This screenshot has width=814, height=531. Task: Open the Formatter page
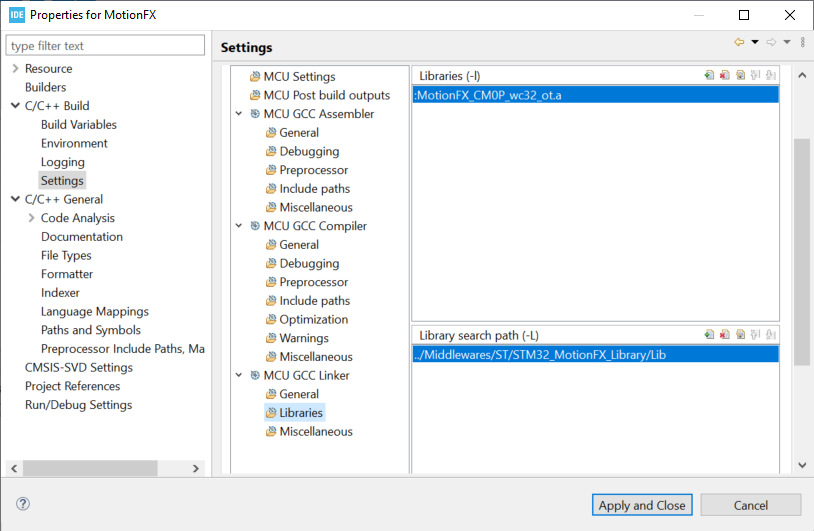click(67, 274)
